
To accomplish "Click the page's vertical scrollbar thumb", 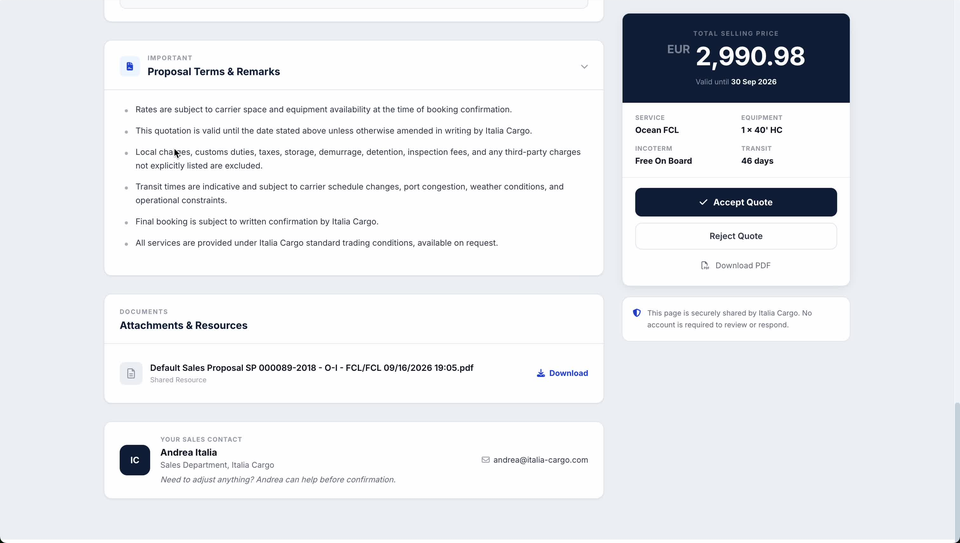I will [956, 470].
